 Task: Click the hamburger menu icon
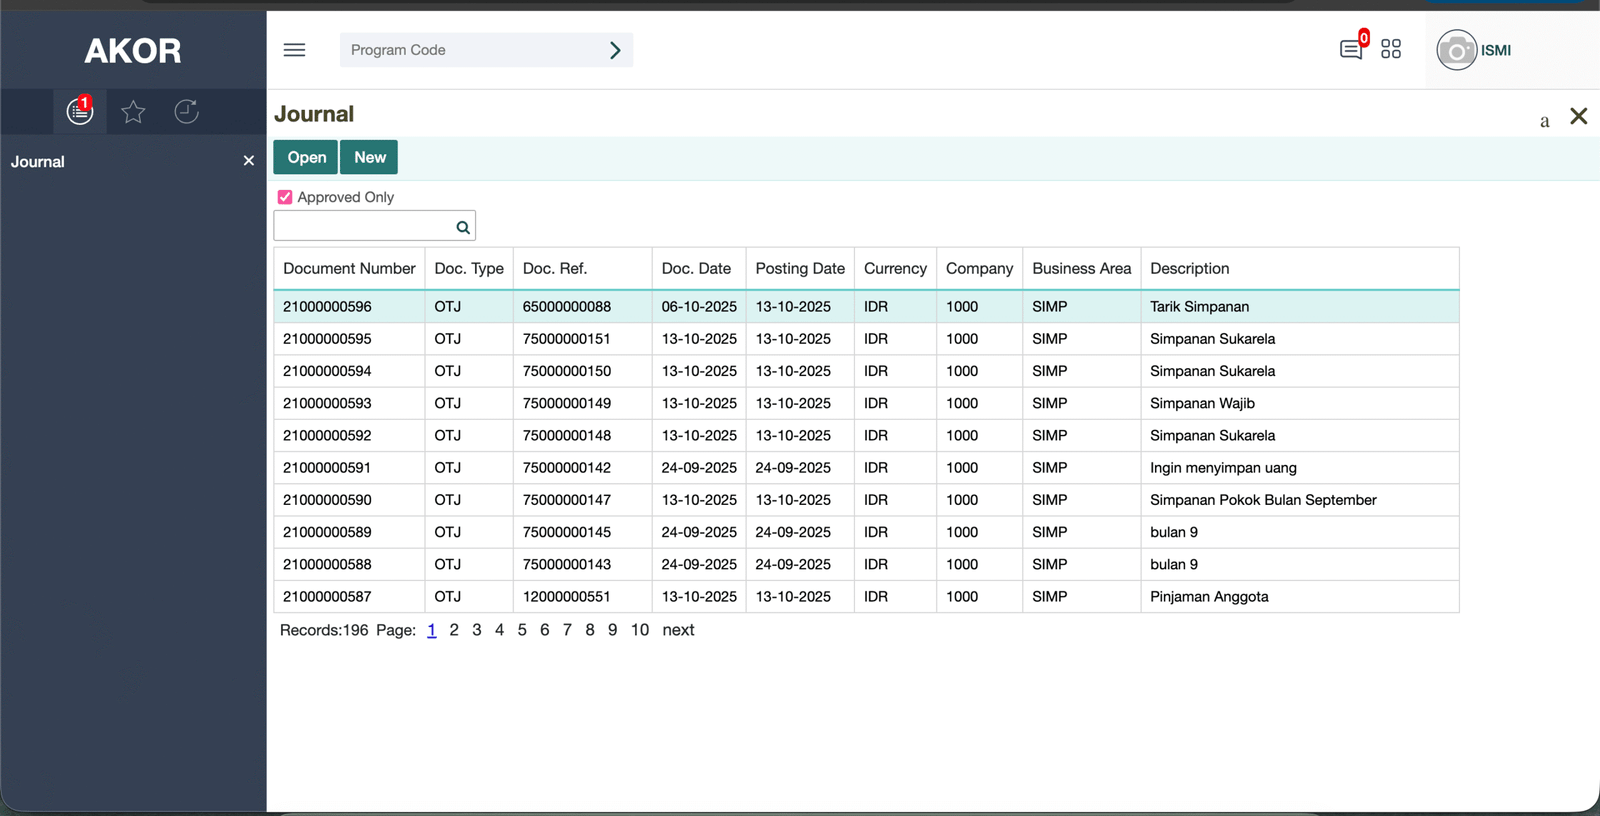294,50
